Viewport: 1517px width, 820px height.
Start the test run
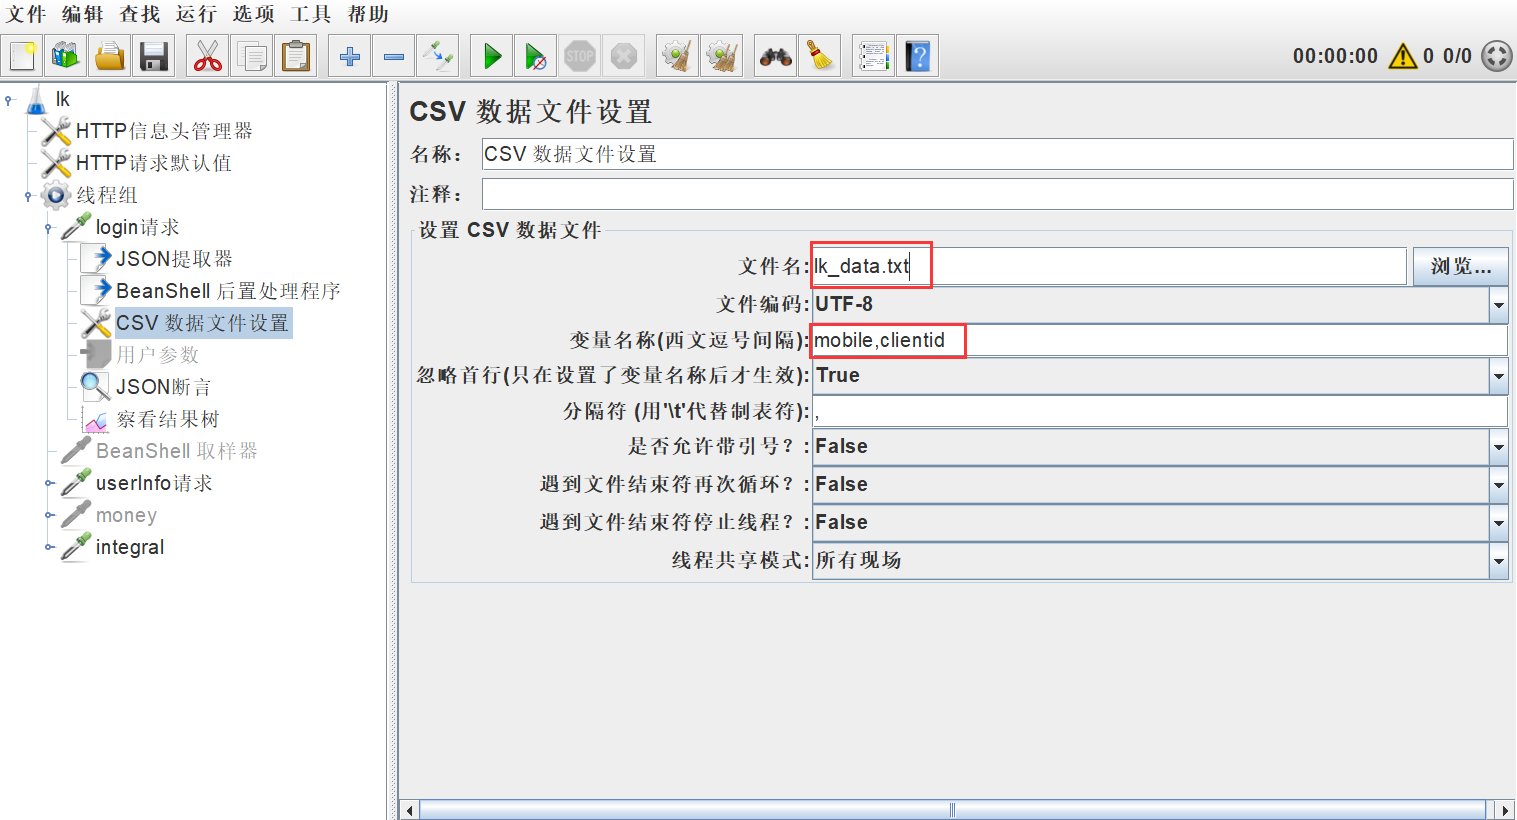[490, 55]
